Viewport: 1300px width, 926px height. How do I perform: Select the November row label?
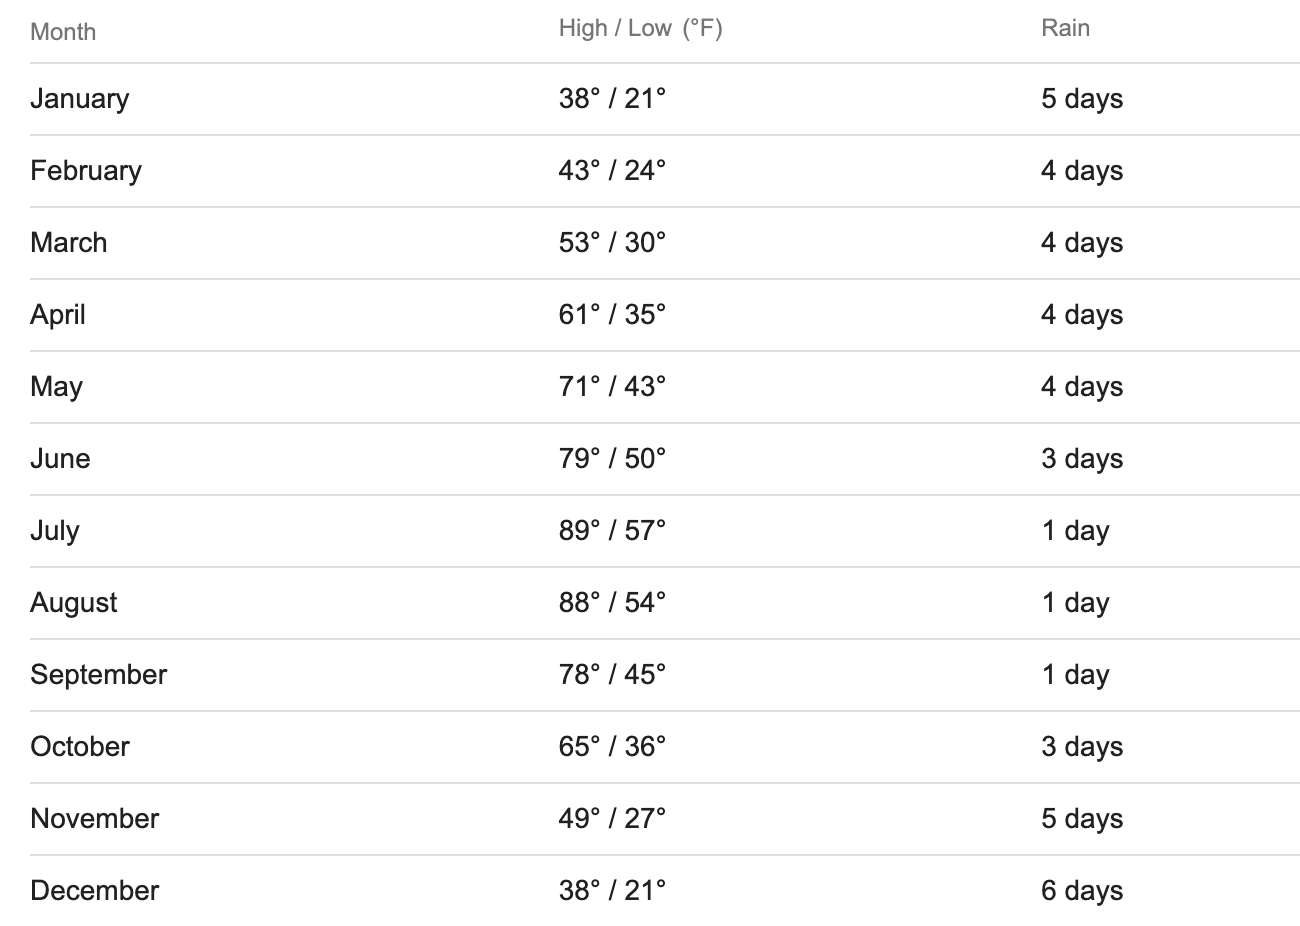95,818
